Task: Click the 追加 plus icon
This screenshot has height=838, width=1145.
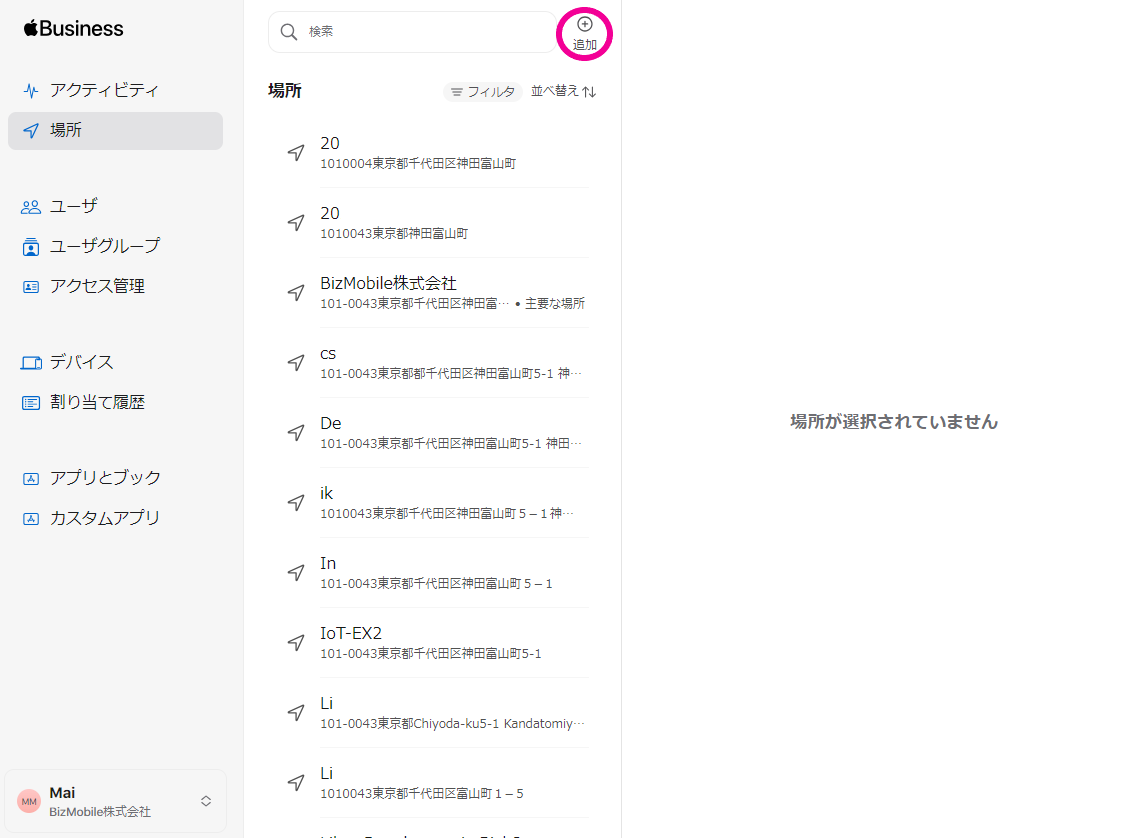Action: click(585, 24)
